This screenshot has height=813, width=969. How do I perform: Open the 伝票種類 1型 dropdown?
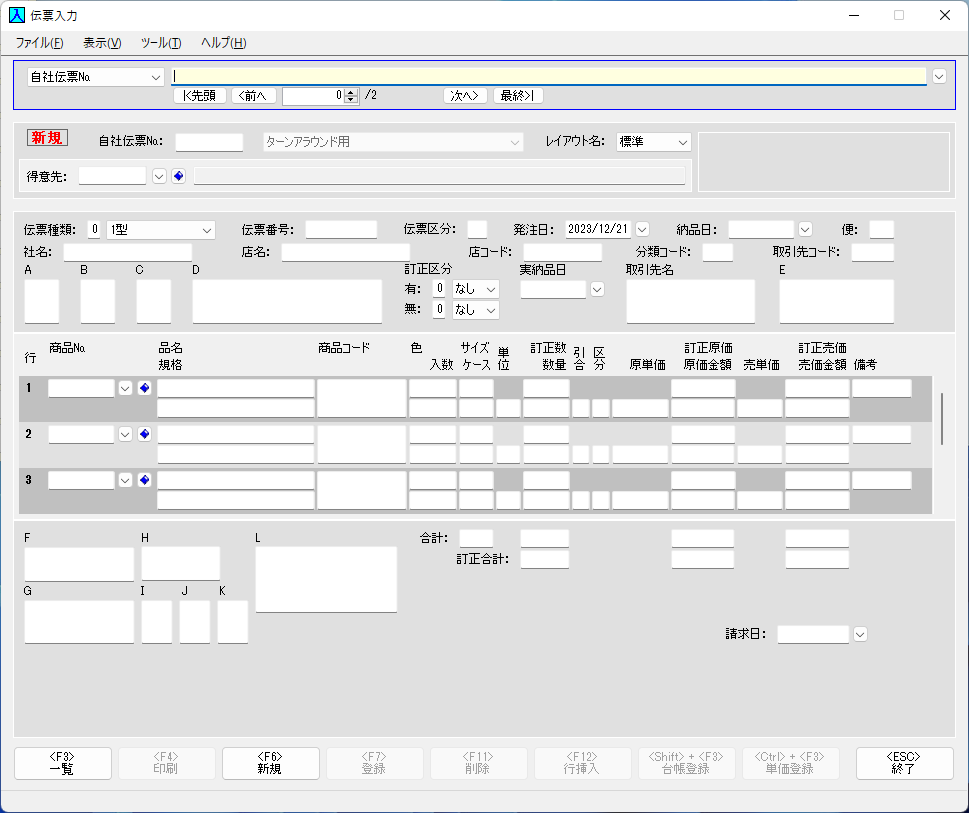[x=161, y=230]
